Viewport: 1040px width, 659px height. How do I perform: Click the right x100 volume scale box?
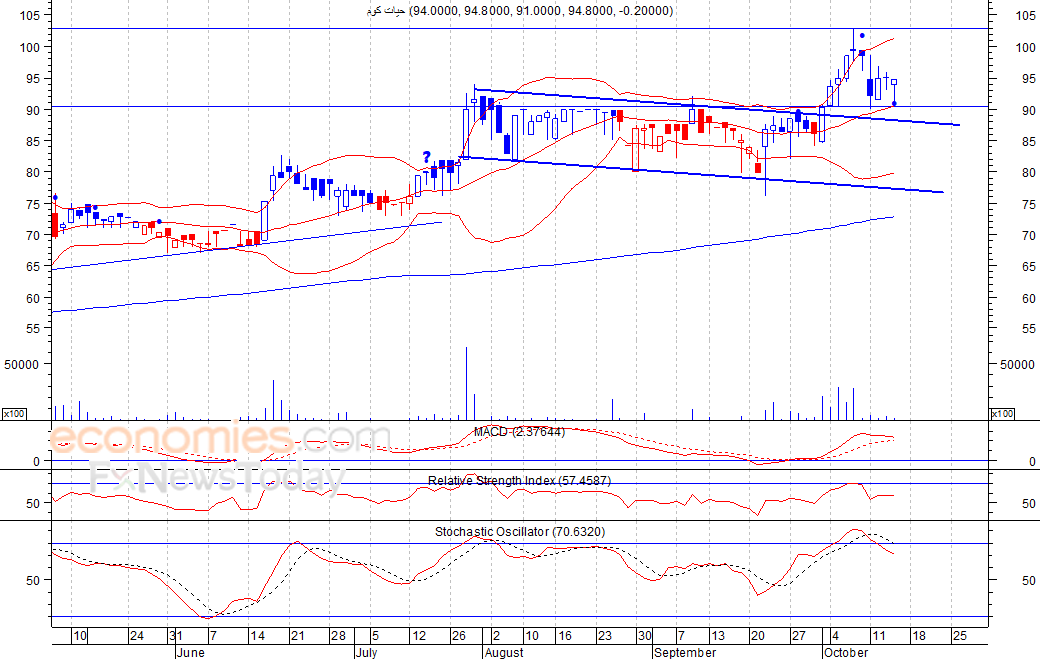[x=1002, y=414]
